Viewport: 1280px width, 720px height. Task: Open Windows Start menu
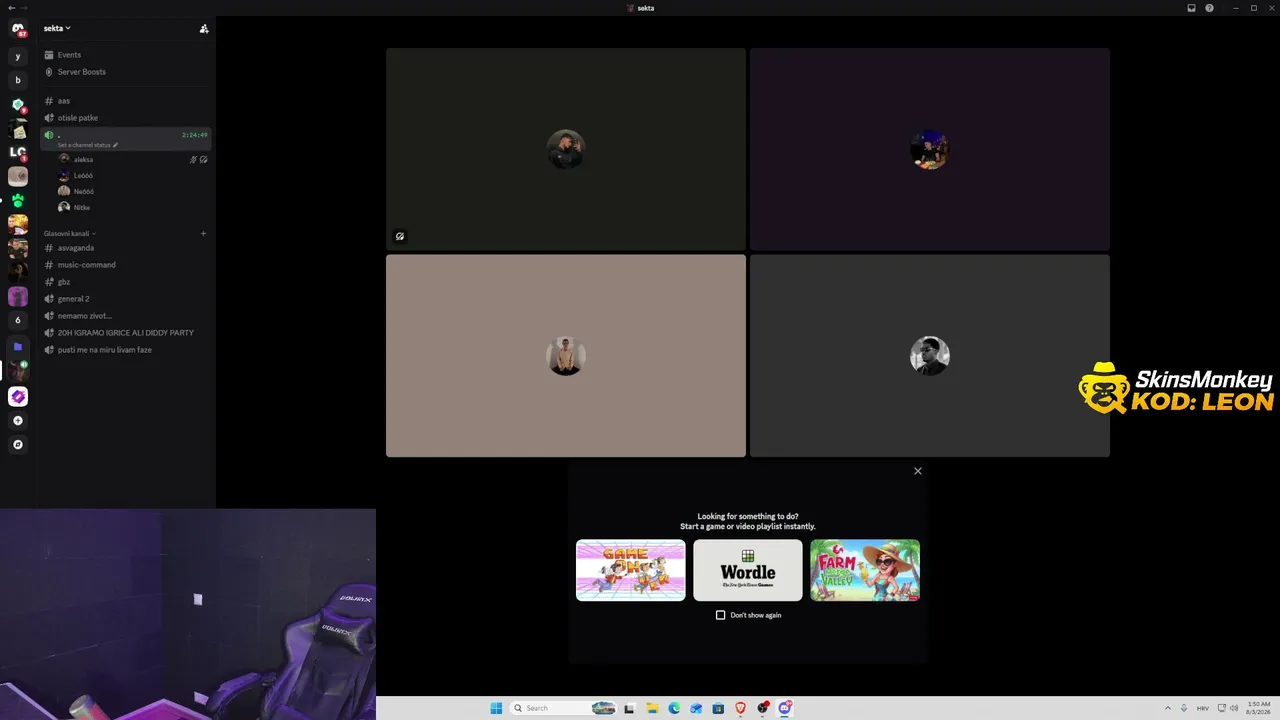click(496, 708)
